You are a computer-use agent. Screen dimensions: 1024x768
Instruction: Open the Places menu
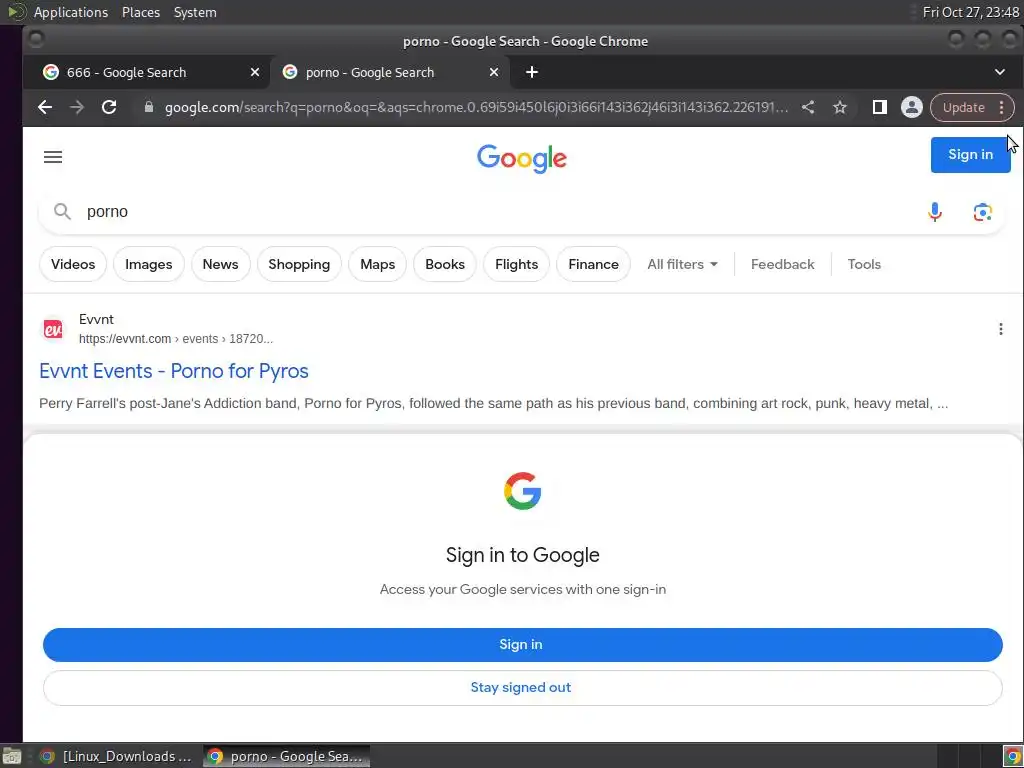tap(141, 12)
